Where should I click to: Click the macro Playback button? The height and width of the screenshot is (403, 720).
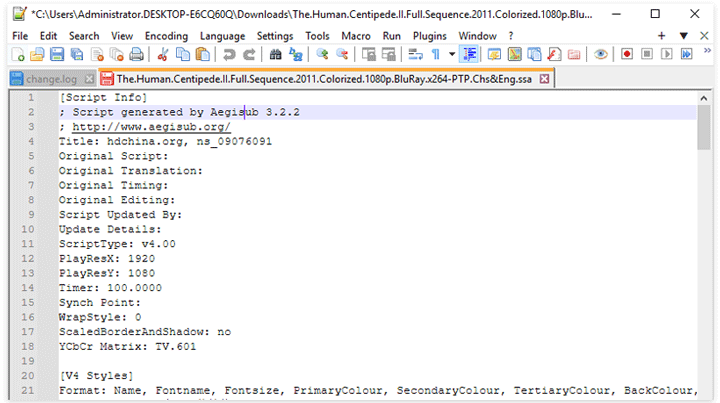pyautogui.click(x=666, y=54)
